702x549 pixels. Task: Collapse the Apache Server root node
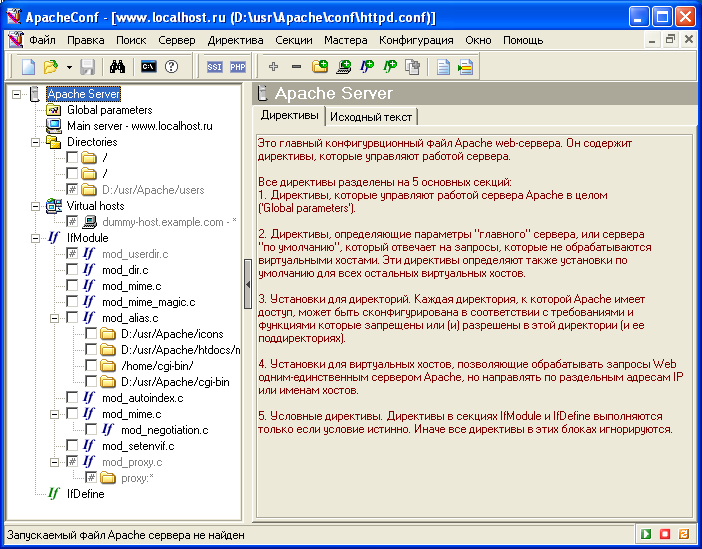tap(17, 94)
